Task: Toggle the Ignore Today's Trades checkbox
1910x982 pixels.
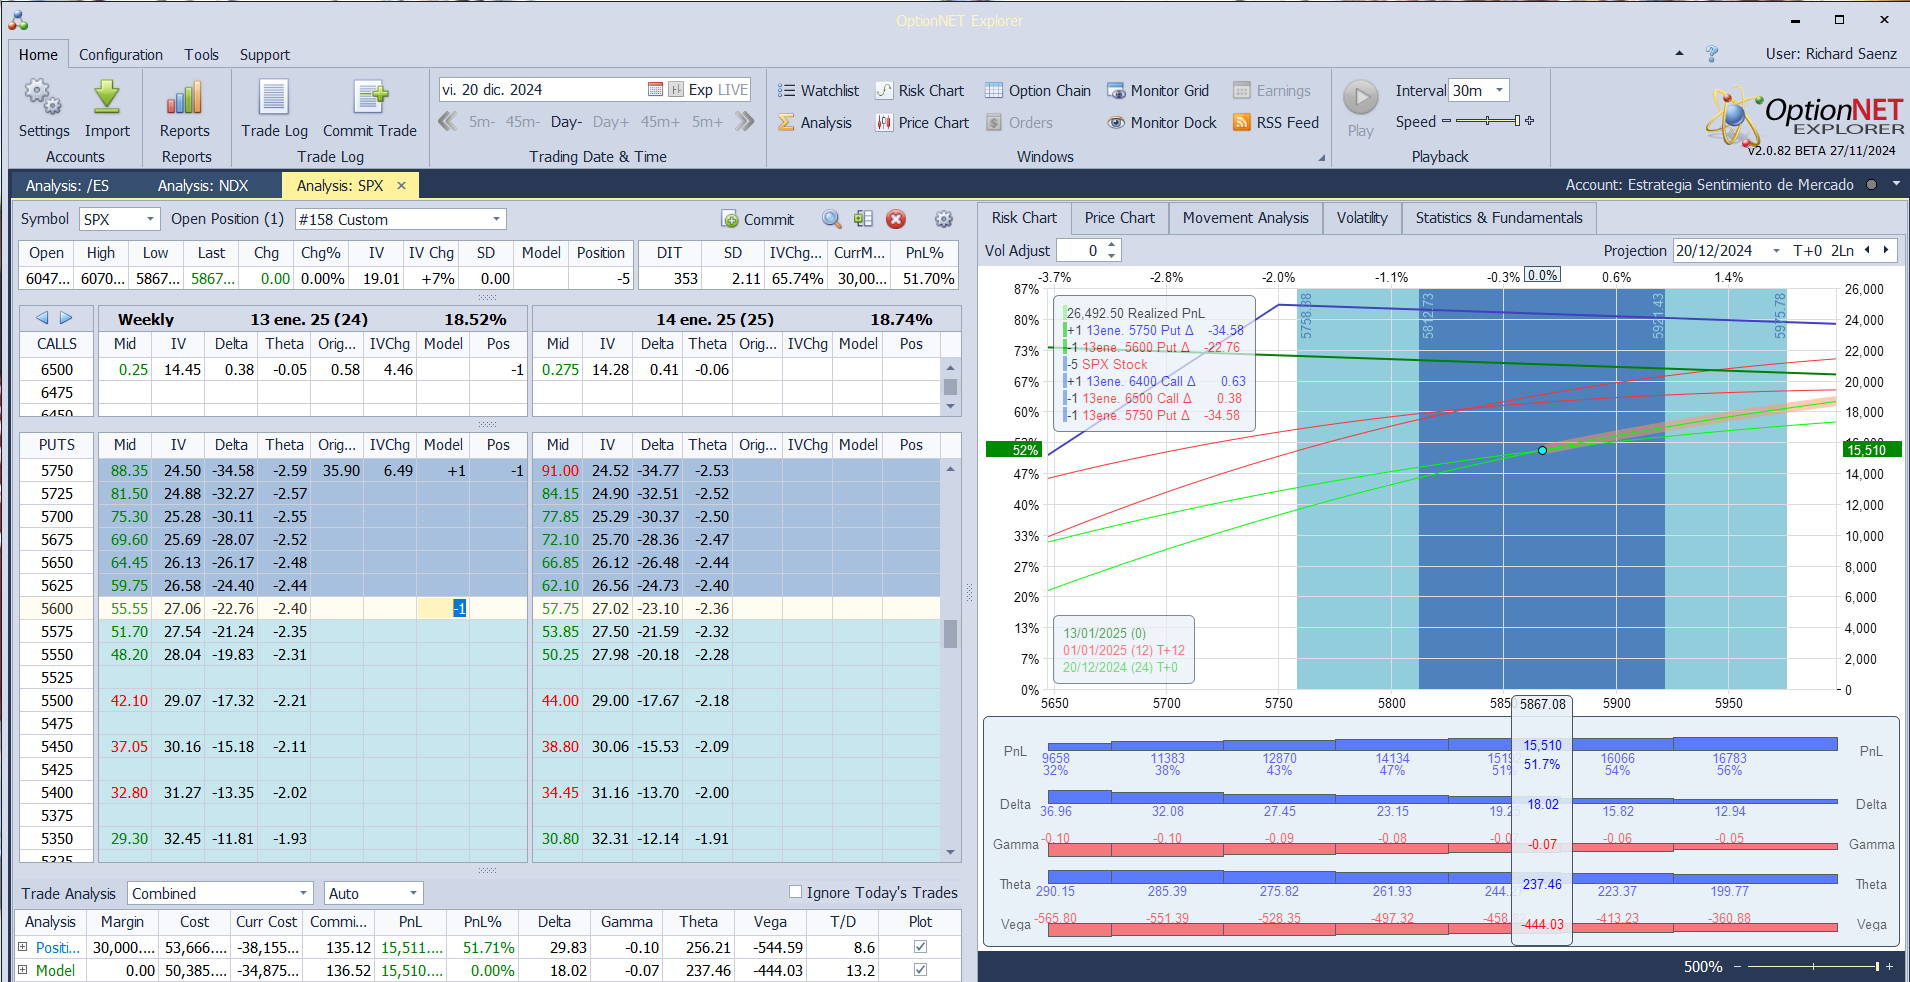Action: point(796,892)
